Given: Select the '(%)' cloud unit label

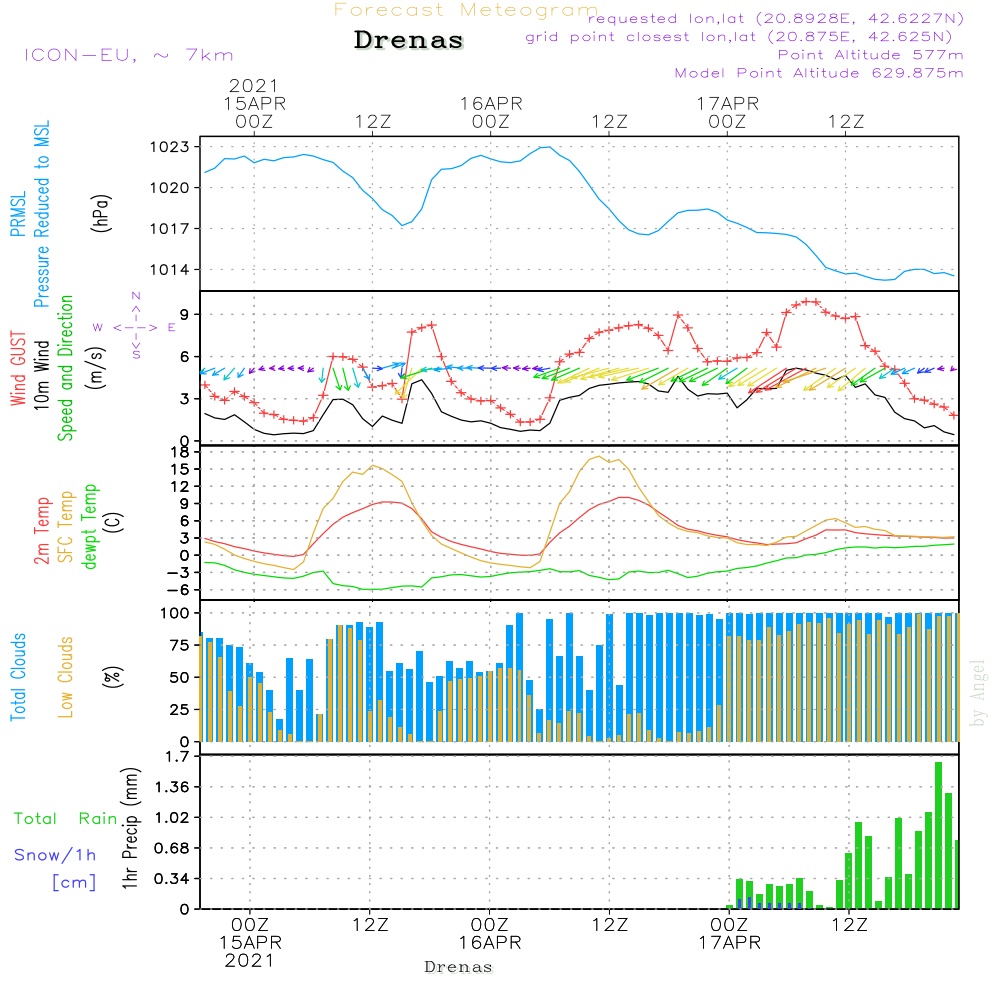Looking at the screenshot, I should (113, 677).
